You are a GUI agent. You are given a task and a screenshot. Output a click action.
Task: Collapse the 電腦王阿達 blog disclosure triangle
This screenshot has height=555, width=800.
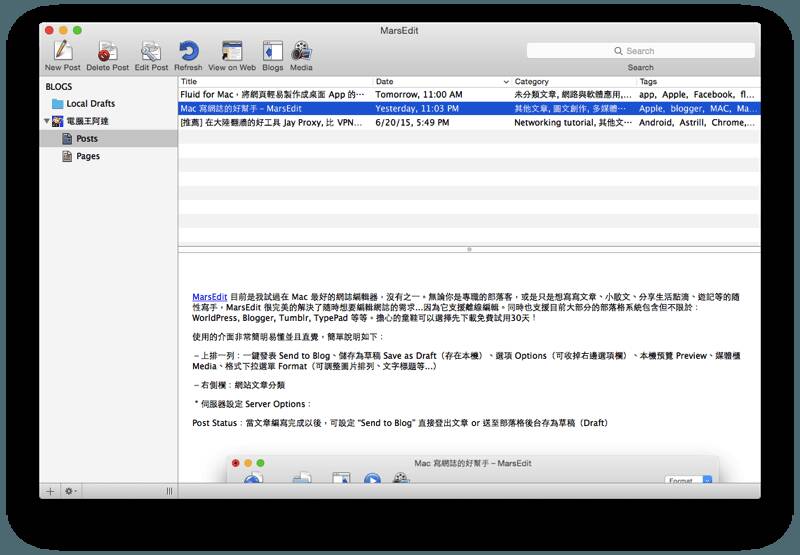(46, 121)
